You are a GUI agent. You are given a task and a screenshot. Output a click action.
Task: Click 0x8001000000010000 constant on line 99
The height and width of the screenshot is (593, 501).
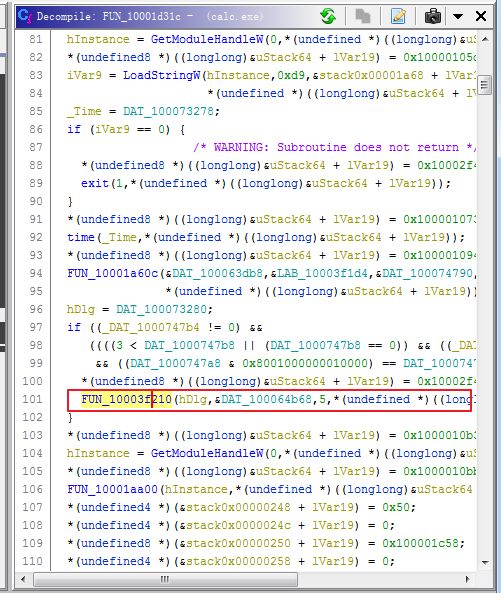point(305,363)
